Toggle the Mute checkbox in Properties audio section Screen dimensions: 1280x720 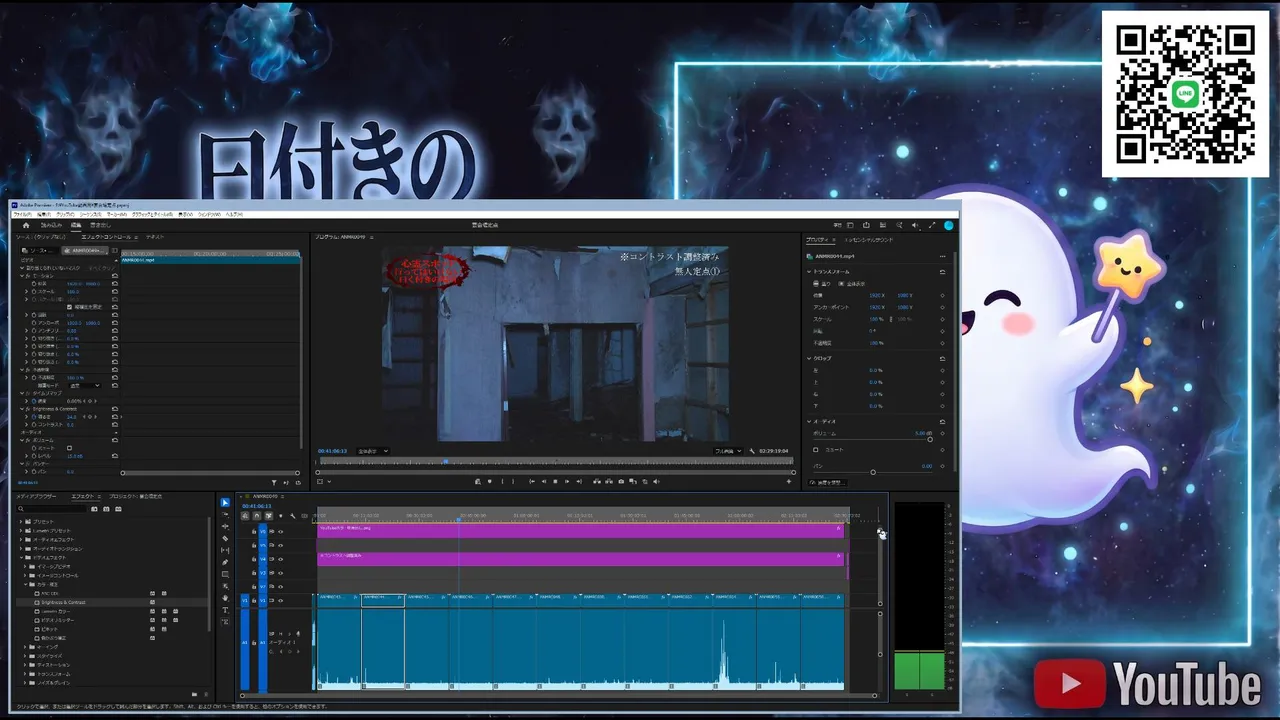click(816, 450)
